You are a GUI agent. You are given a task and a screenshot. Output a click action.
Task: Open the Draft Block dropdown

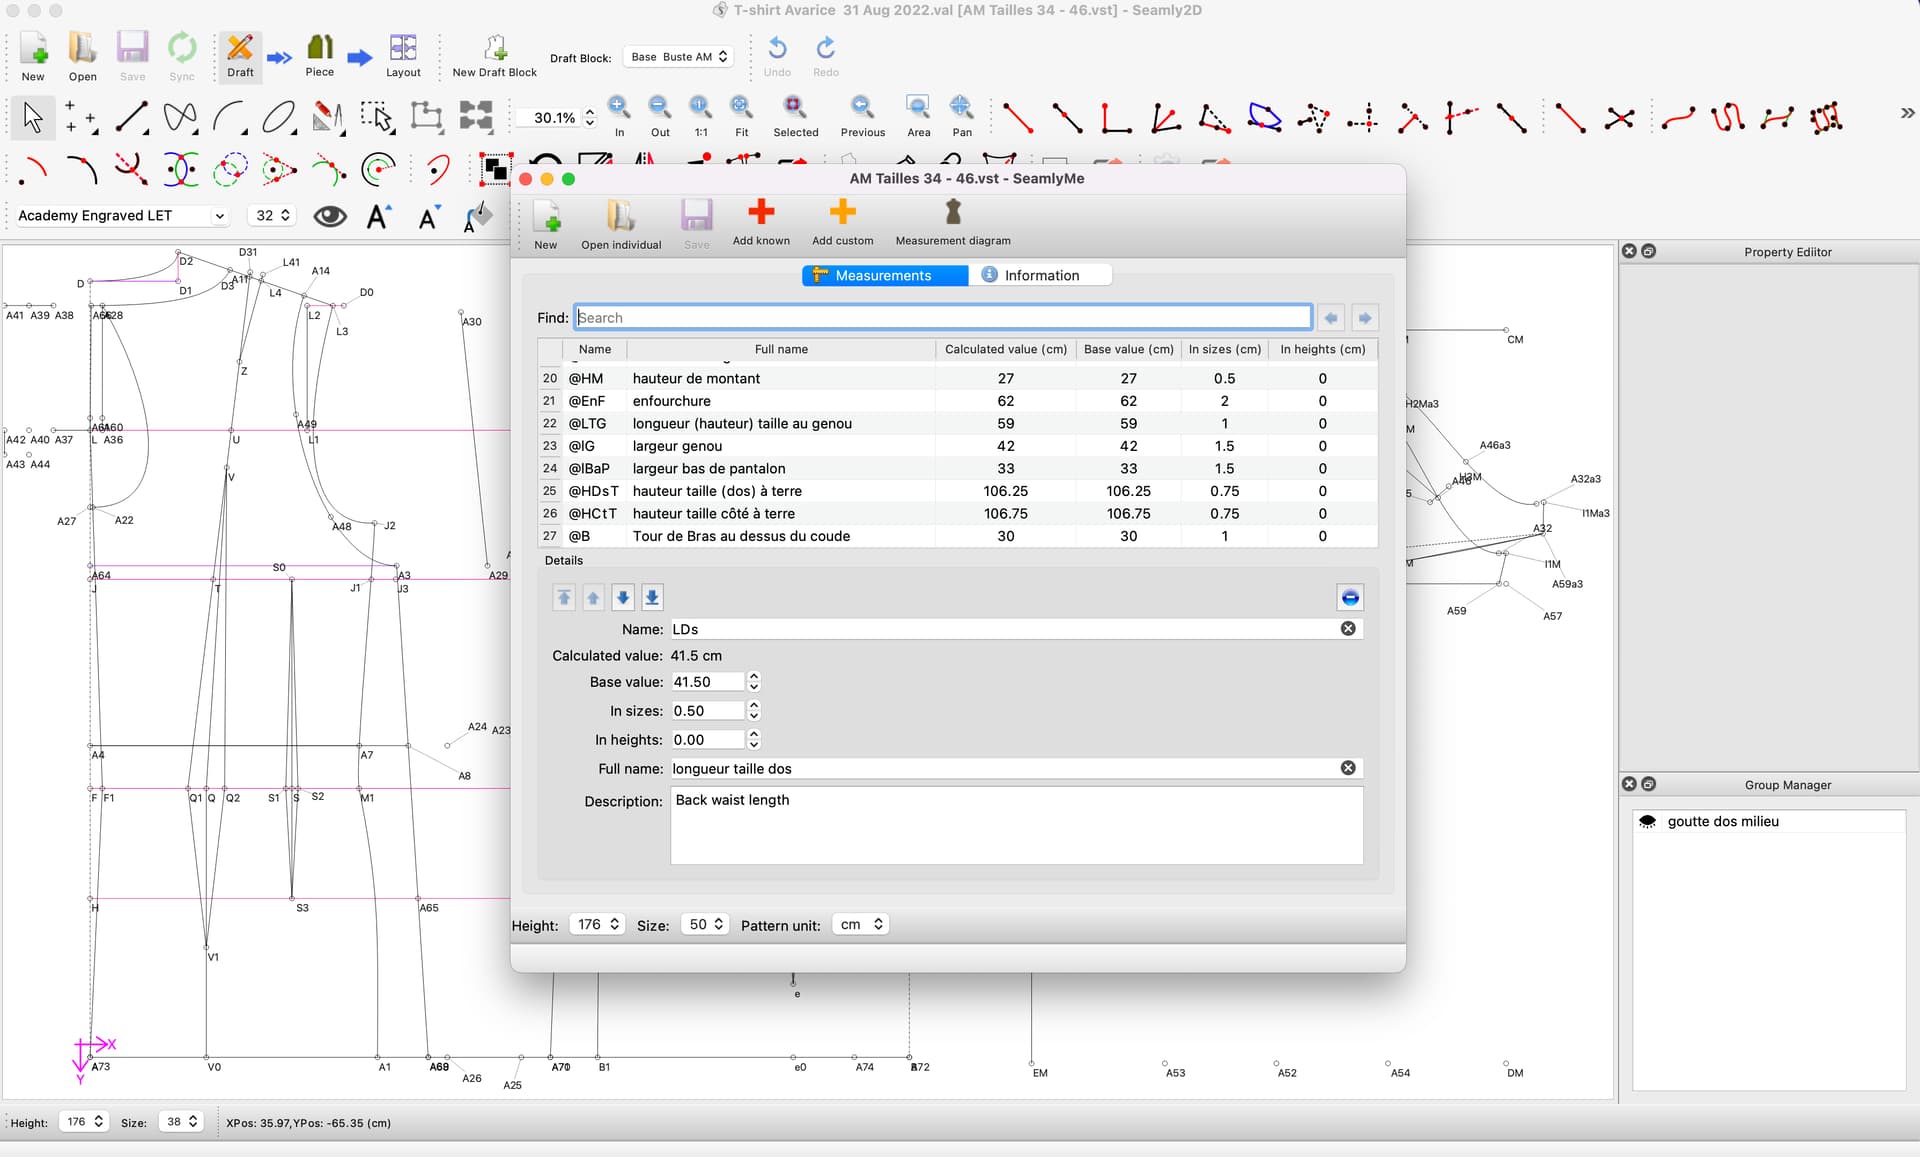pos(679,57)
